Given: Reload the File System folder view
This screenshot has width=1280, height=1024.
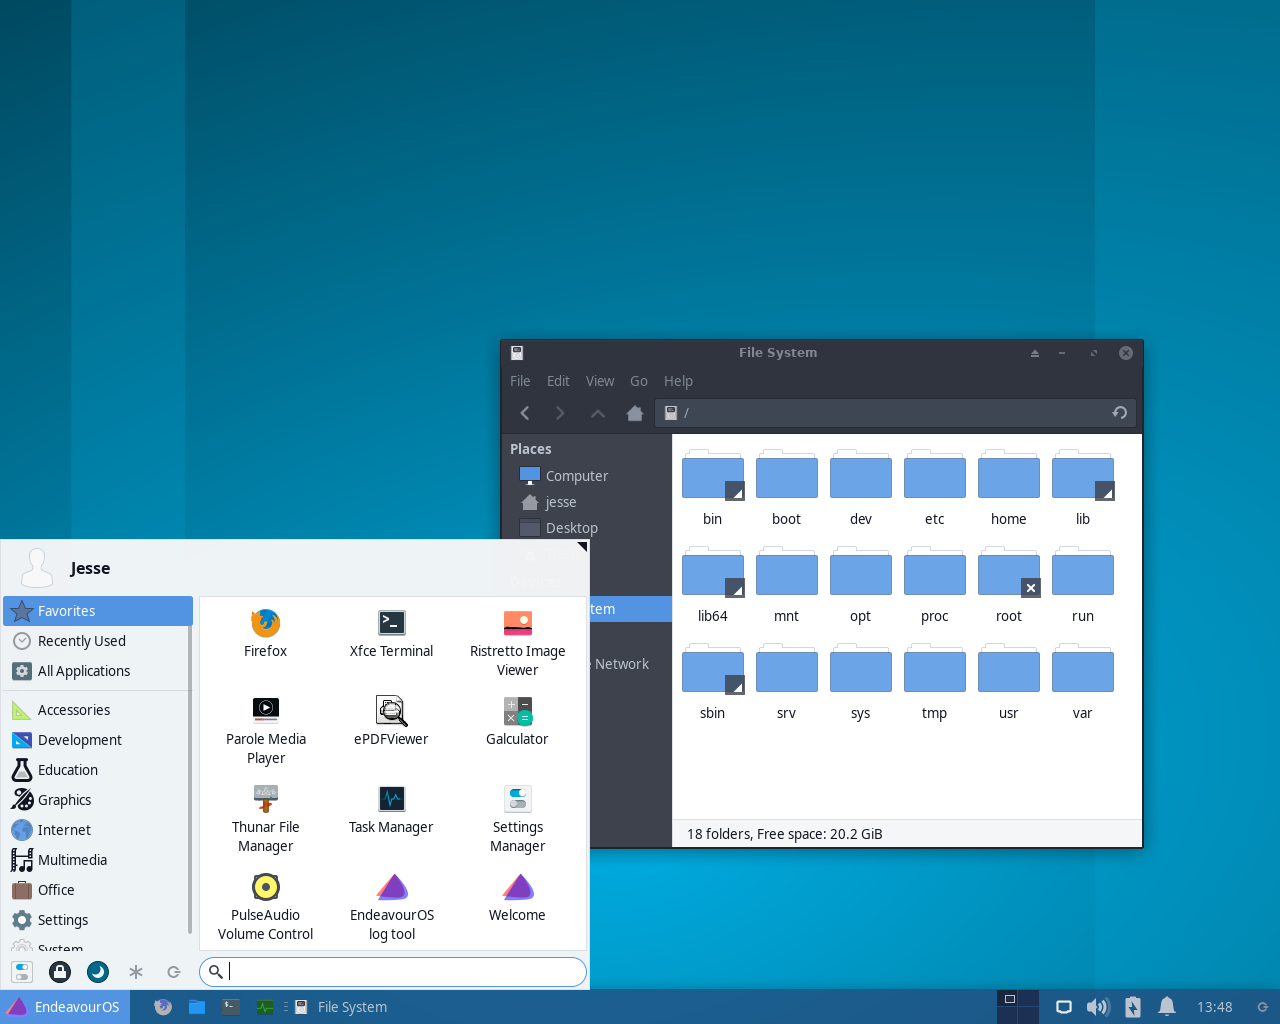Looking at the screenshot, I should point(1120,413).
